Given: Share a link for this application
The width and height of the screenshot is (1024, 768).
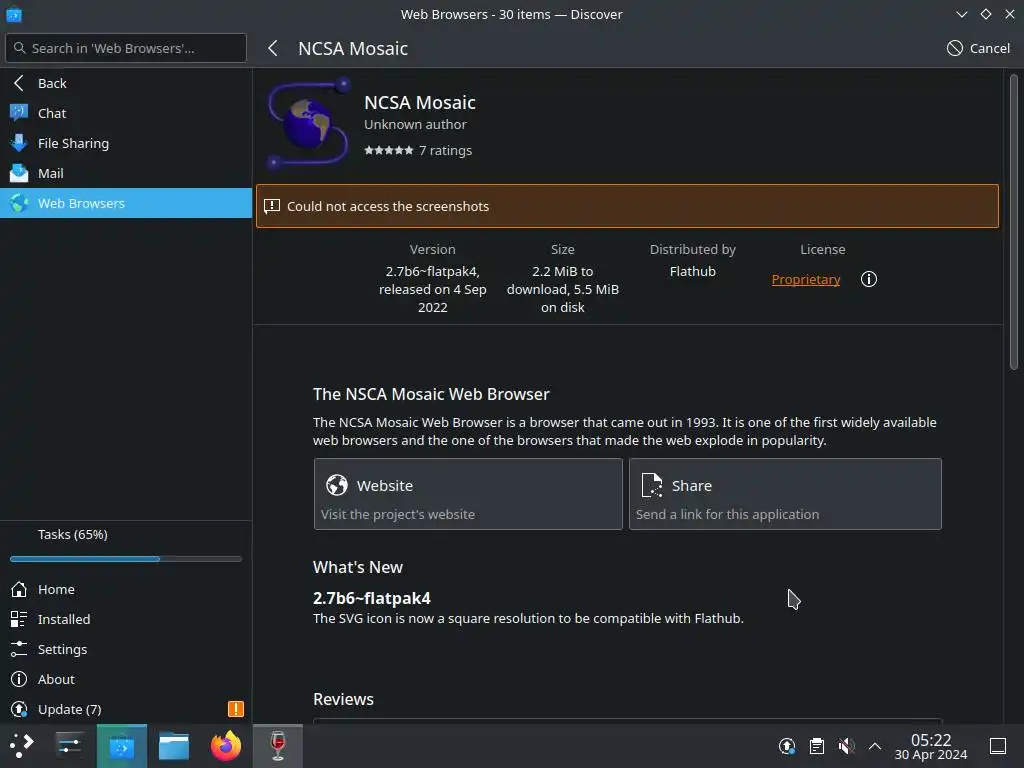Looking at the screenshot, I should [x=785, y=494].
